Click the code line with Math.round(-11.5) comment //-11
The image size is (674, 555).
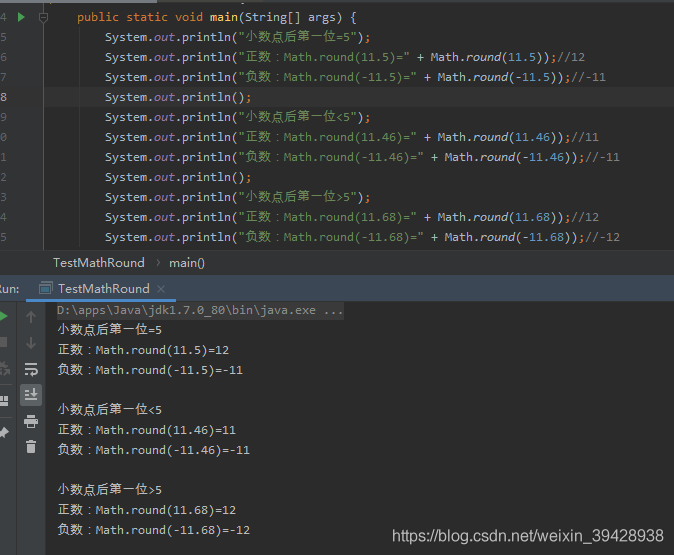pos(355,77)
